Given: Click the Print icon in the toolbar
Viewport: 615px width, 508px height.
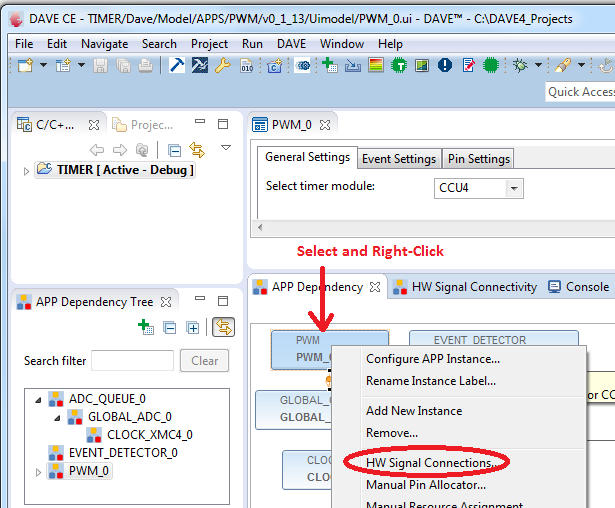Looking at the screenshot, I should point(146,65).
